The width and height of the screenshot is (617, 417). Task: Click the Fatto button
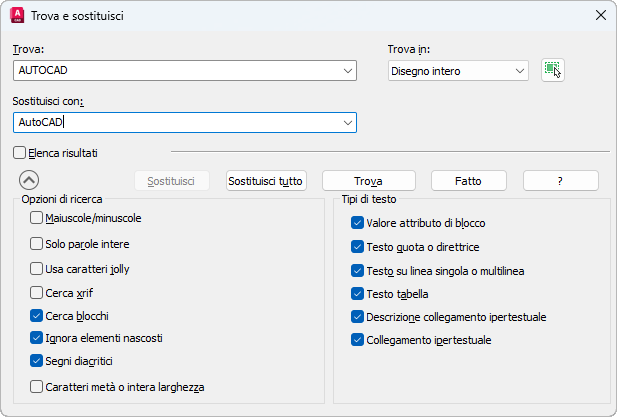click(x=468, y=181)
